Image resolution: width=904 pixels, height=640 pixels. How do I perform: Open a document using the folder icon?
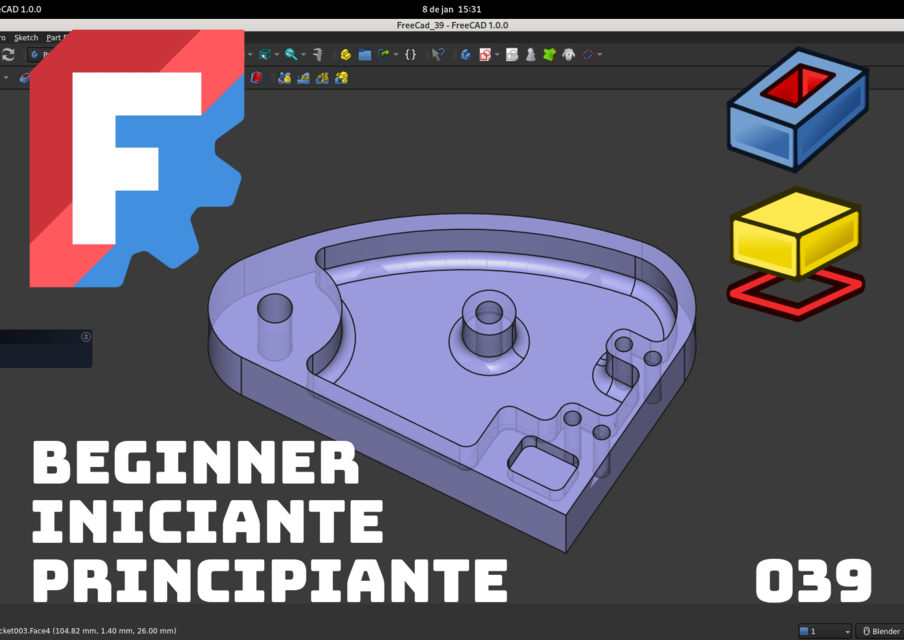point(364,54)
